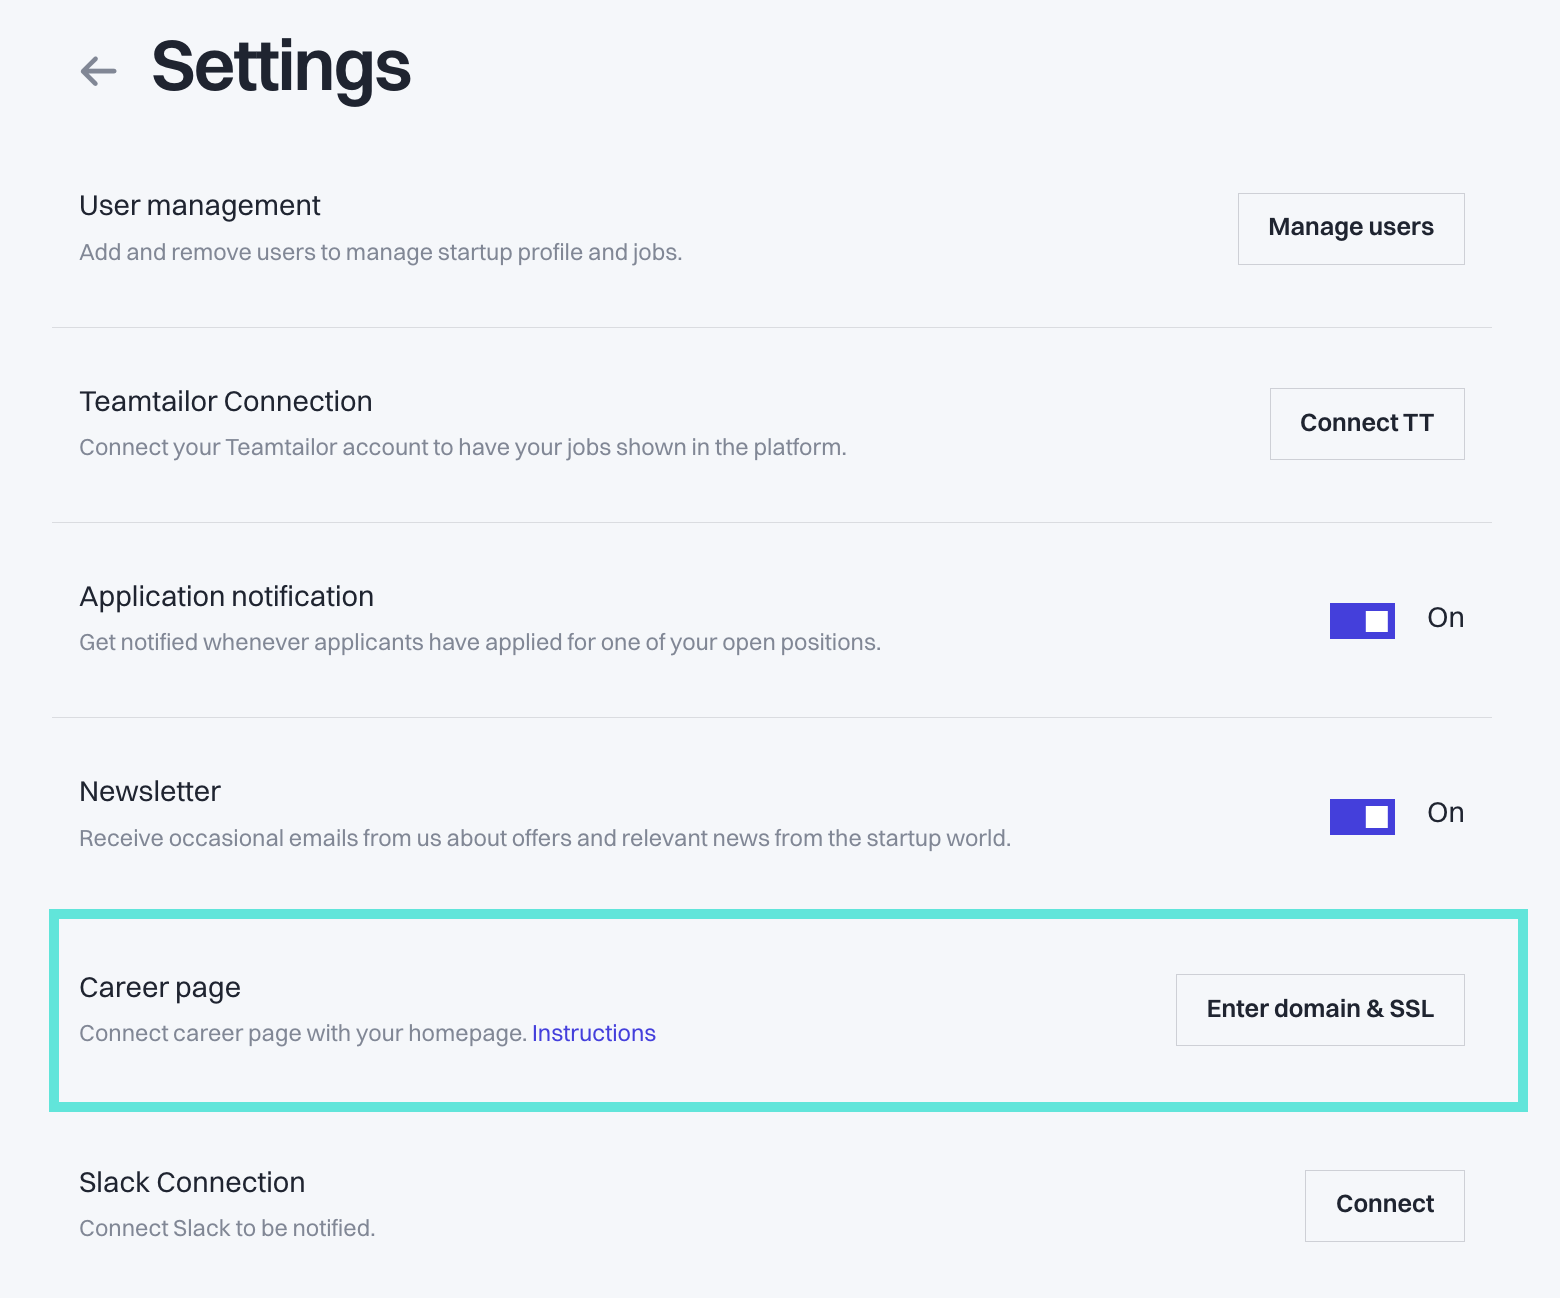Click the On label beside Newsletter

click(1445, 813)
